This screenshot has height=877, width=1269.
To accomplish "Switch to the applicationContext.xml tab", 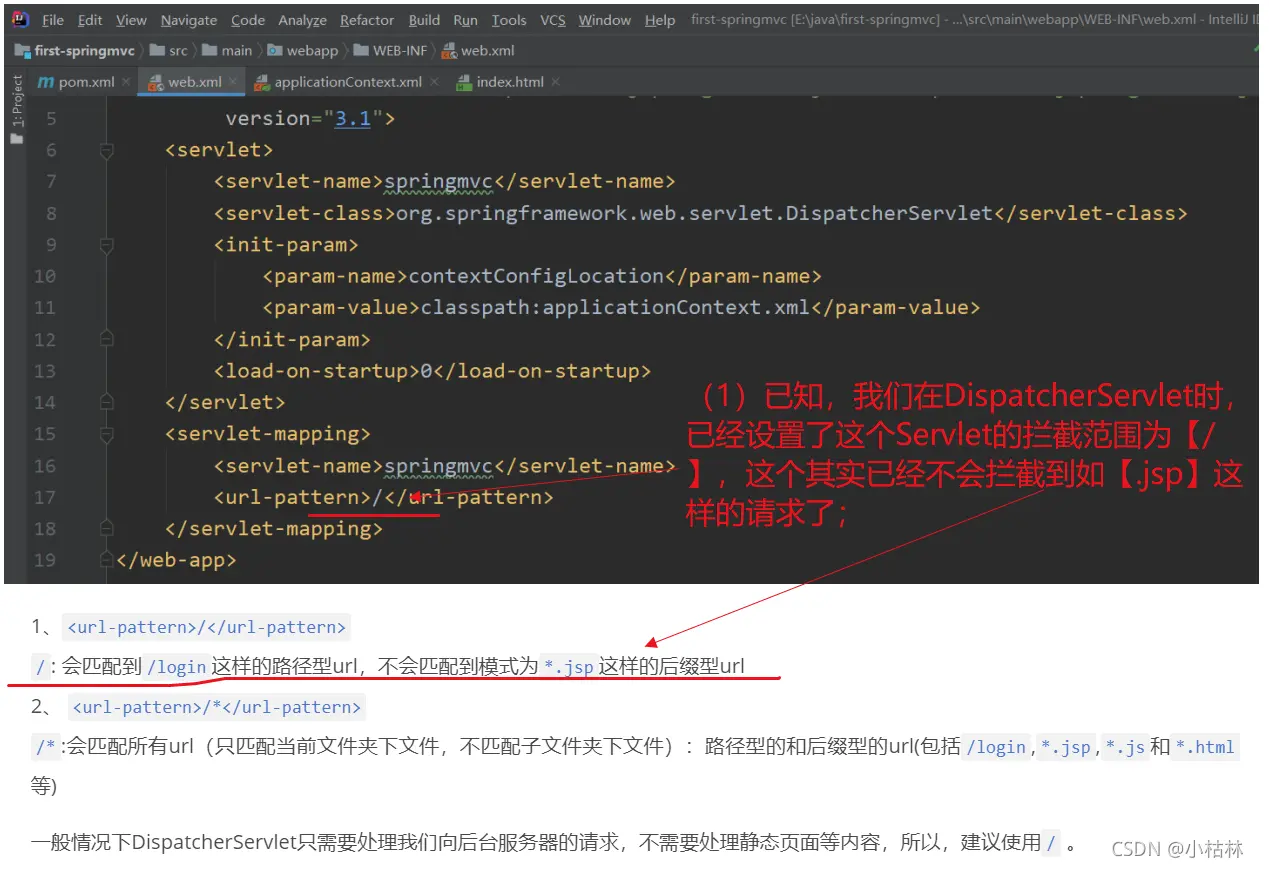I will click(x=348, y=82).
